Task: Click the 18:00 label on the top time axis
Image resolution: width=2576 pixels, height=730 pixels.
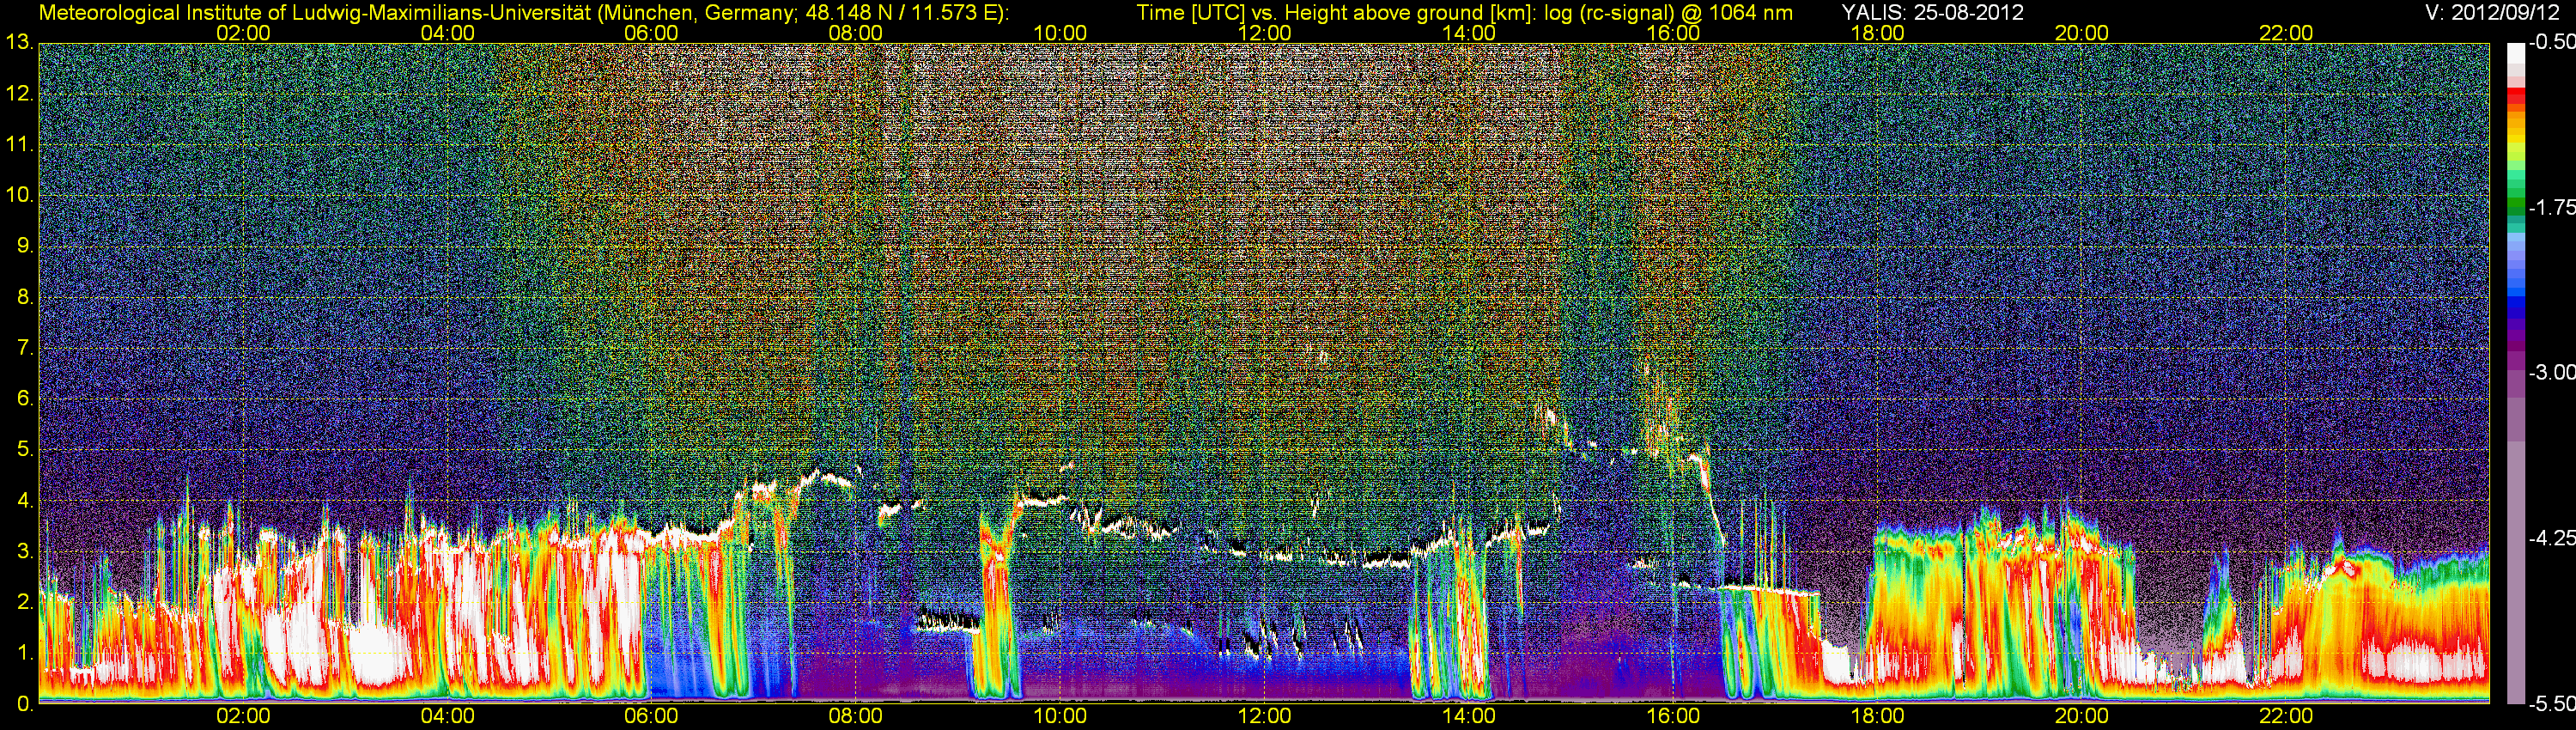Action: (x=1877, y=33)
